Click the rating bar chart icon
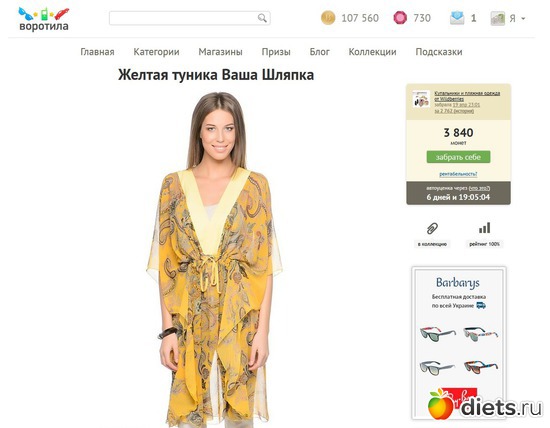 point(484,228)
